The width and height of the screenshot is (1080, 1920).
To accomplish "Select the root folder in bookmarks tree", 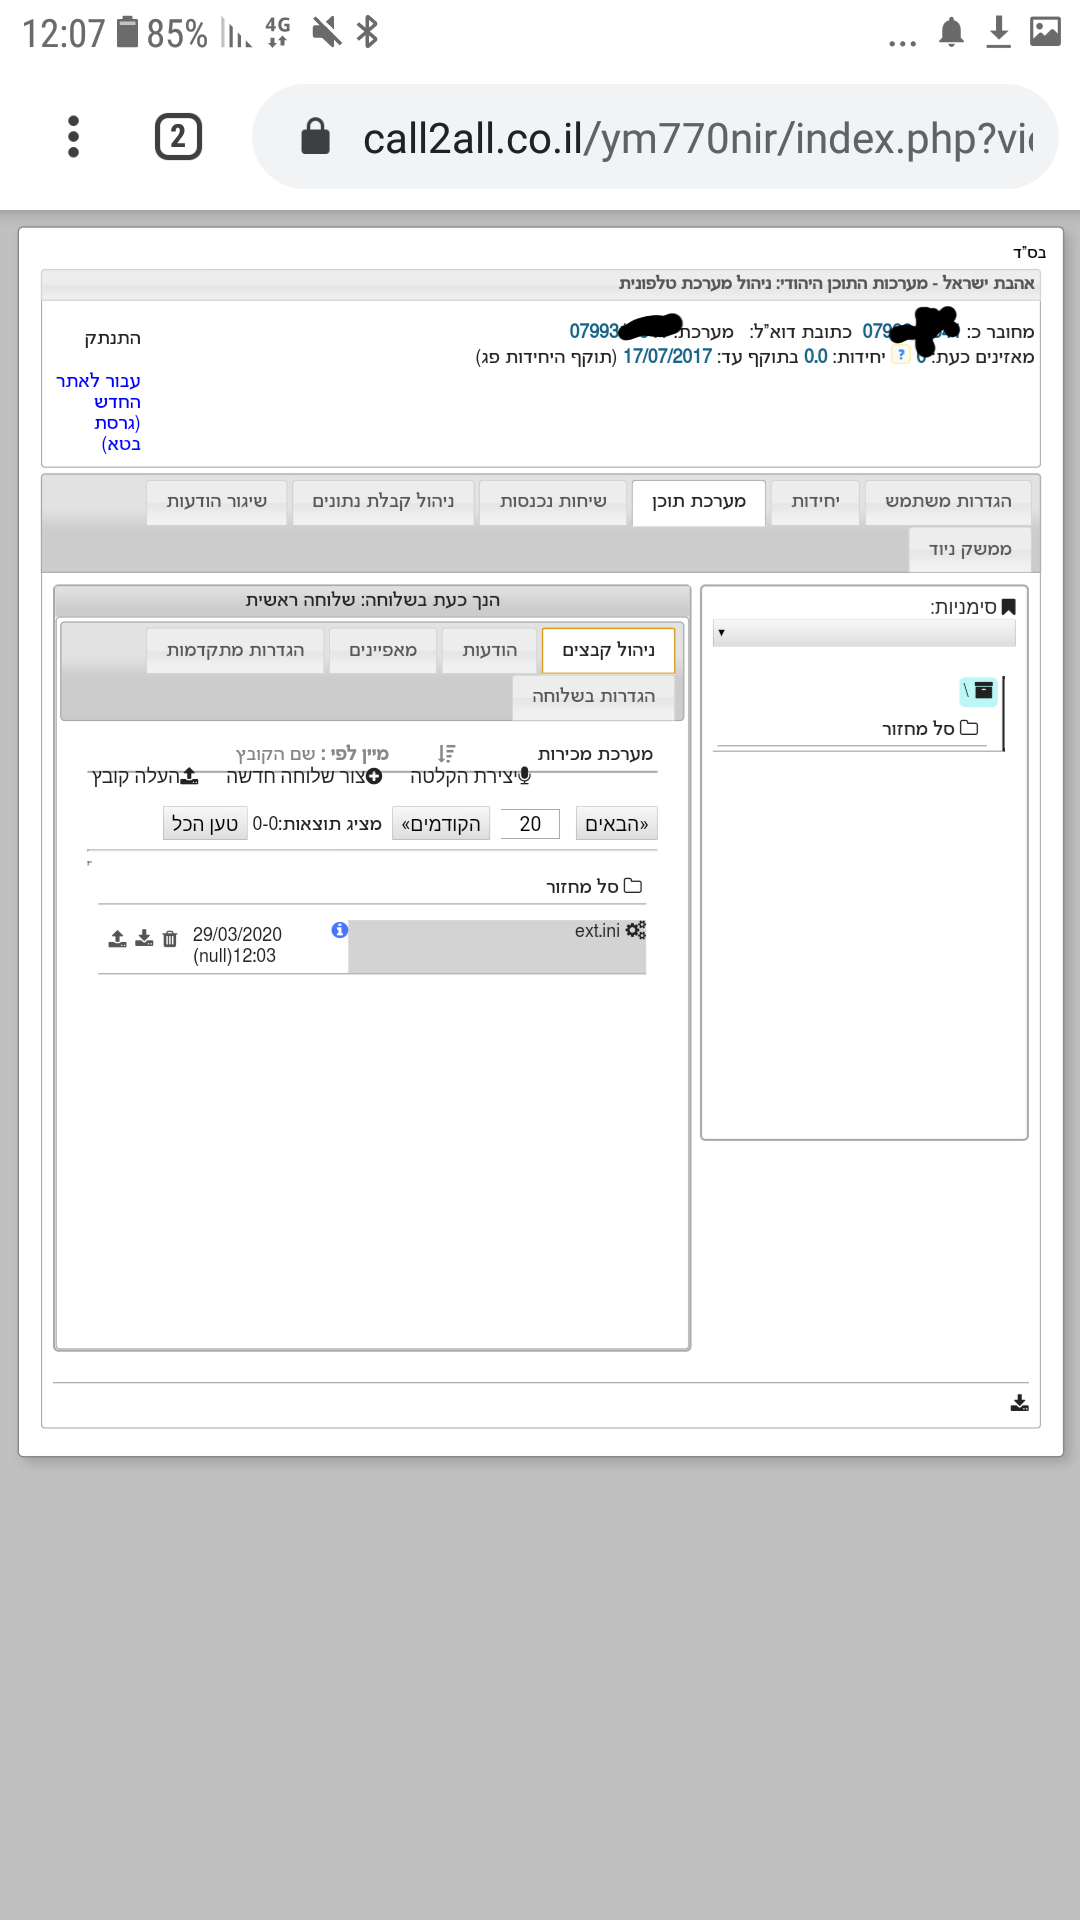I will [x=978, y=690].
